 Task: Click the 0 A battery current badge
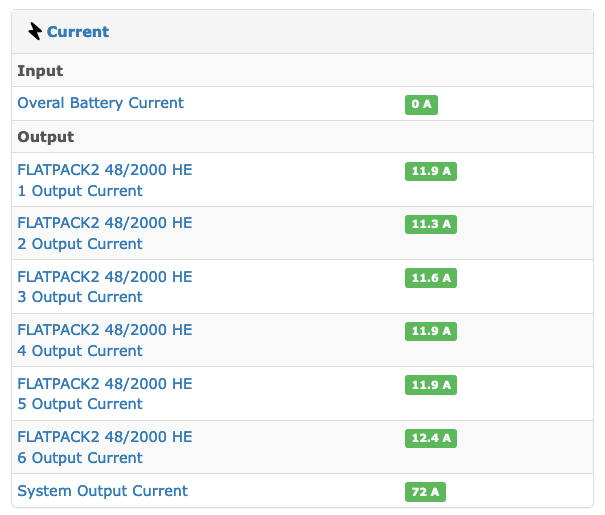pos(421,105)
